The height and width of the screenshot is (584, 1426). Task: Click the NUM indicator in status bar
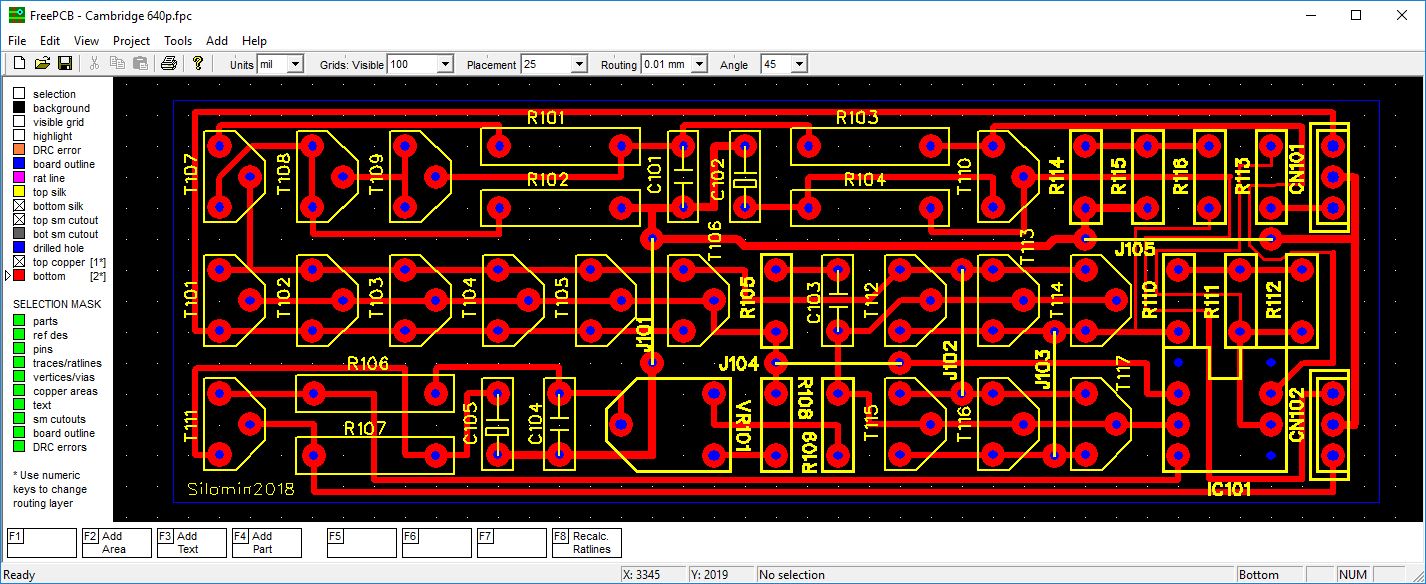click(x=1353, y=575)
